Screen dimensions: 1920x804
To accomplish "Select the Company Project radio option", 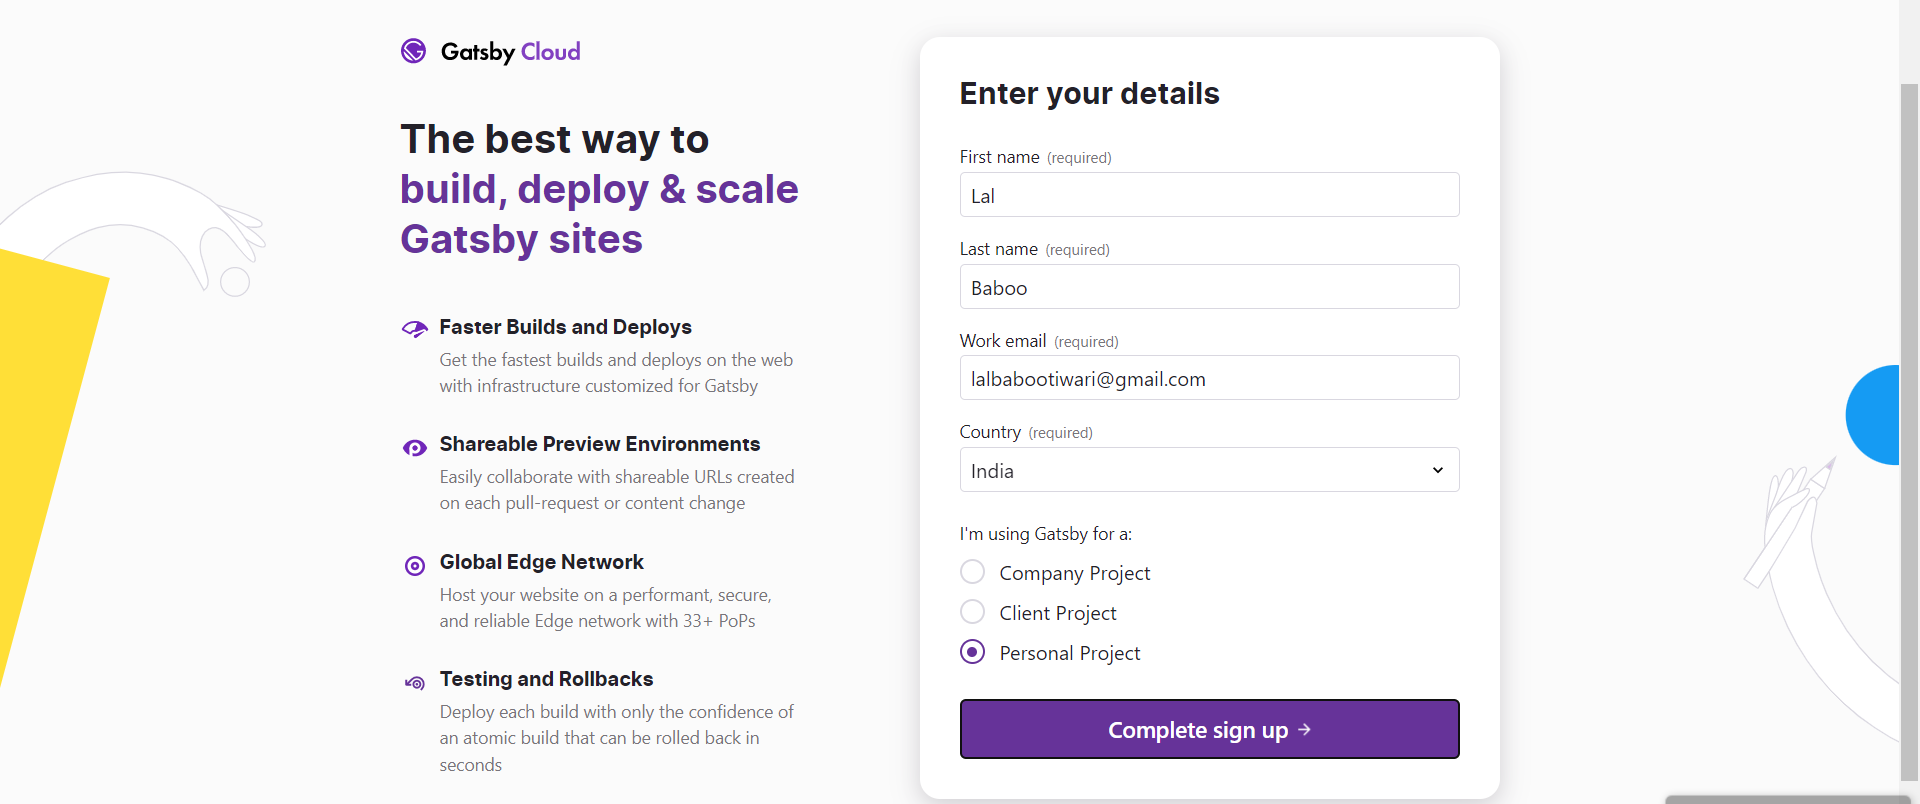I will [972, 572].
